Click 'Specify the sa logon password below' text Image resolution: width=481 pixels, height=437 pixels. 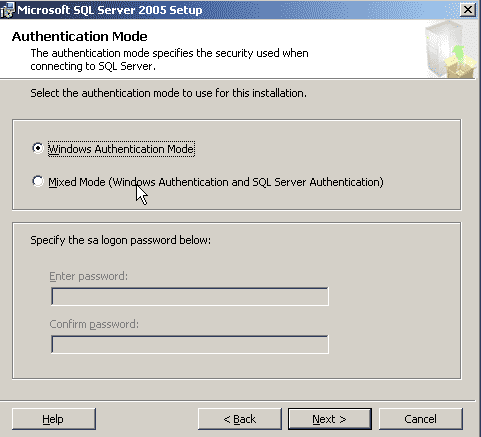pyautogui.click(x=121, y=240)
